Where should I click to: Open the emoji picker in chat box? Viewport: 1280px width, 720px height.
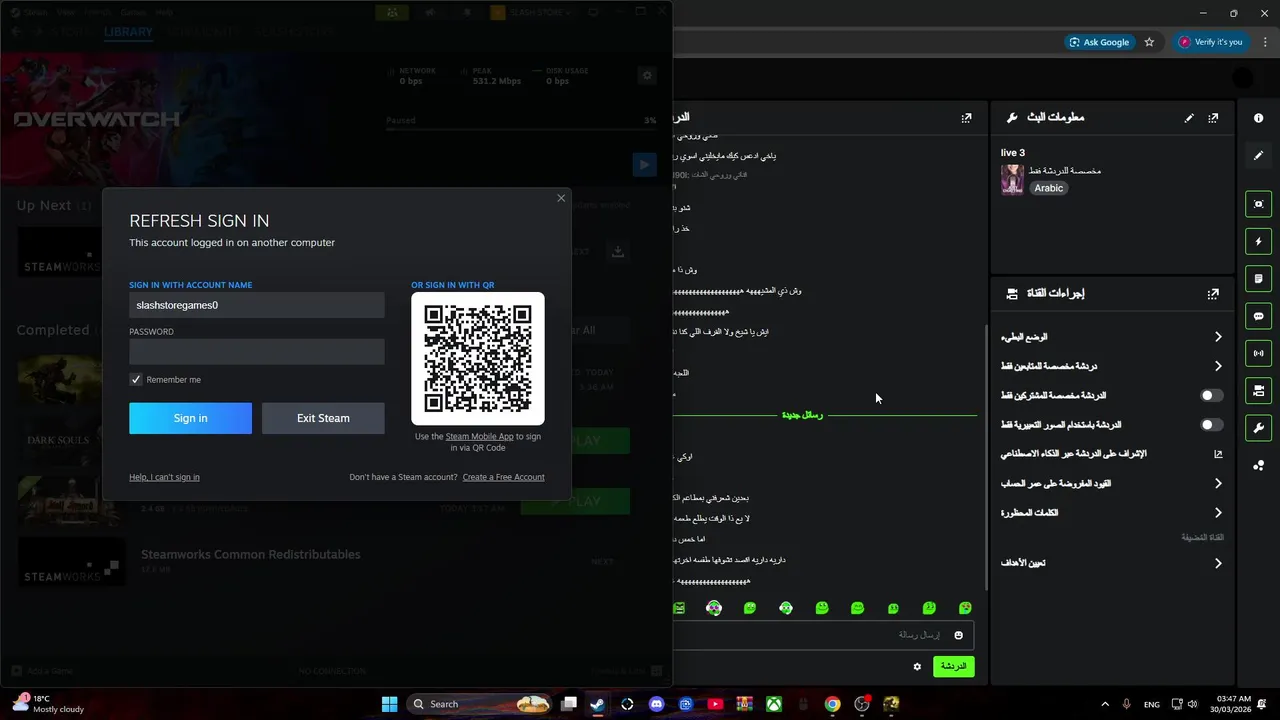click(959, 635)
